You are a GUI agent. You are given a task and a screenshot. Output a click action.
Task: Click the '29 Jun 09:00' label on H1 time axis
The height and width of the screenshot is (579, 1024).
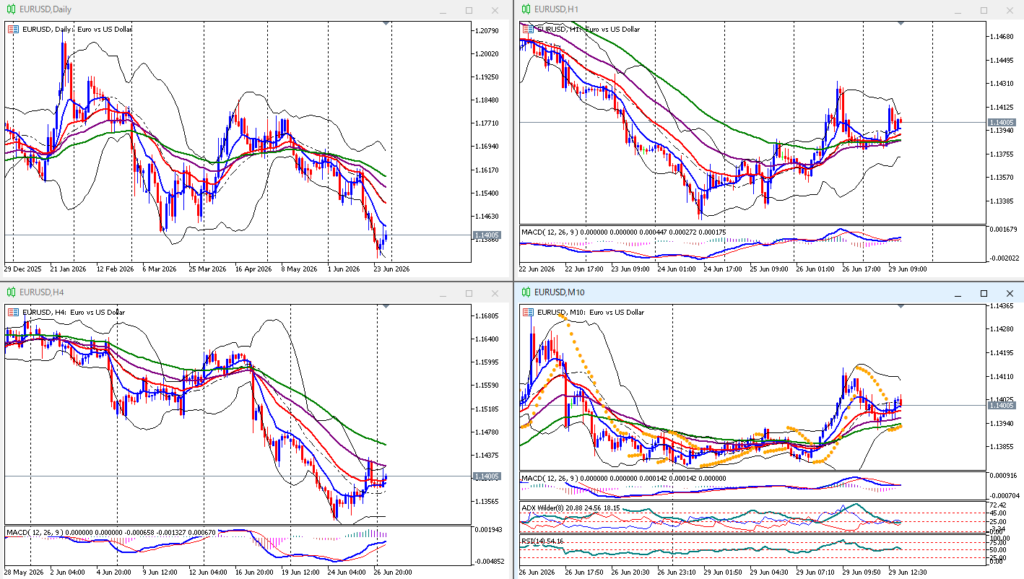click(907, 269)
